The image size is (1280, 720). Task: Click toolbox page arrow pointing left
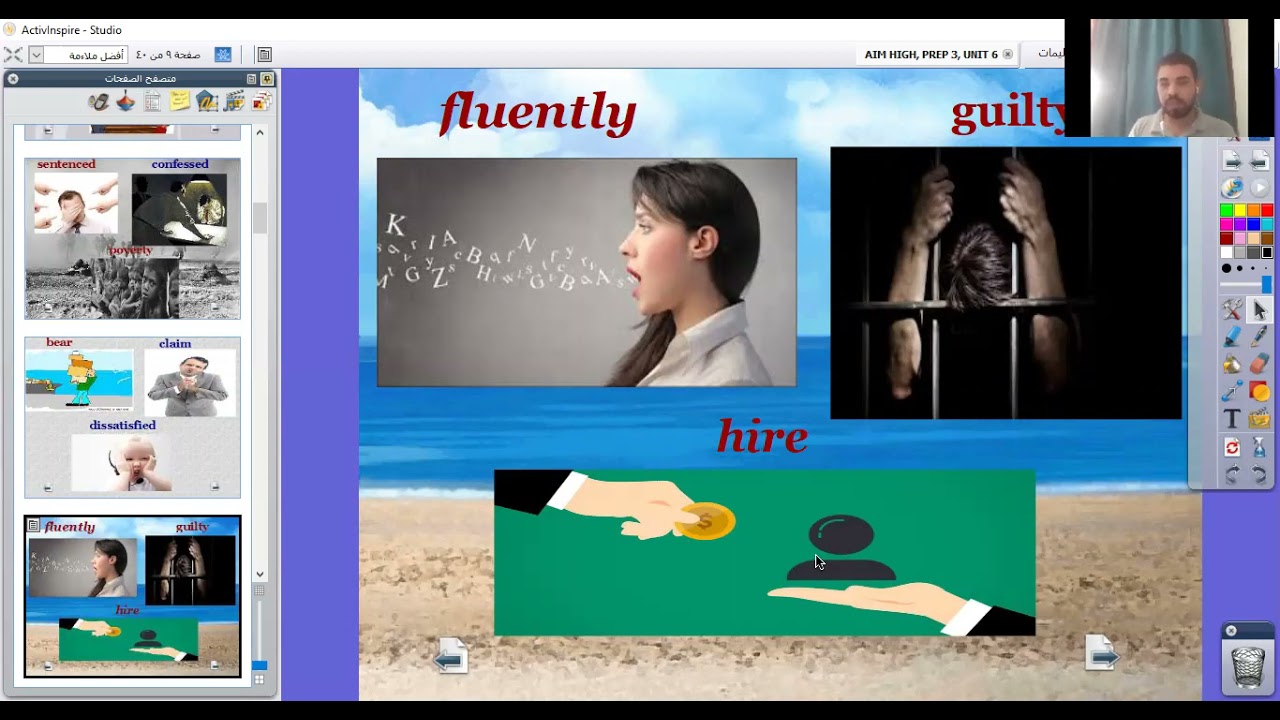(1259, 160)
